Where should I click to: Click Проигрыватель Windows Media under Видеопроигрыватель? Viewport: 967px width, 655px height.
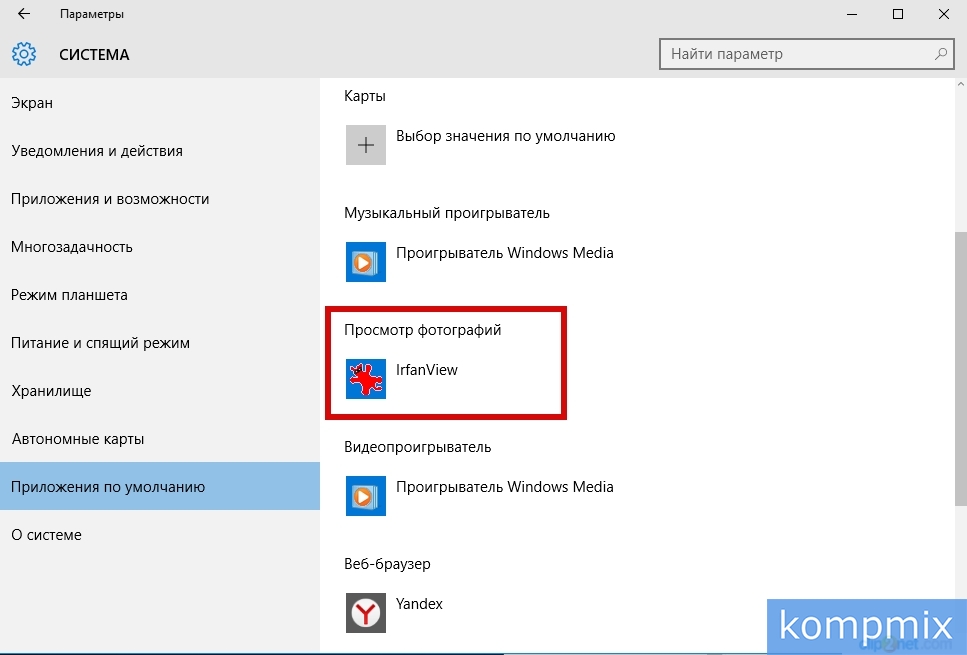[x=504, y=487]
